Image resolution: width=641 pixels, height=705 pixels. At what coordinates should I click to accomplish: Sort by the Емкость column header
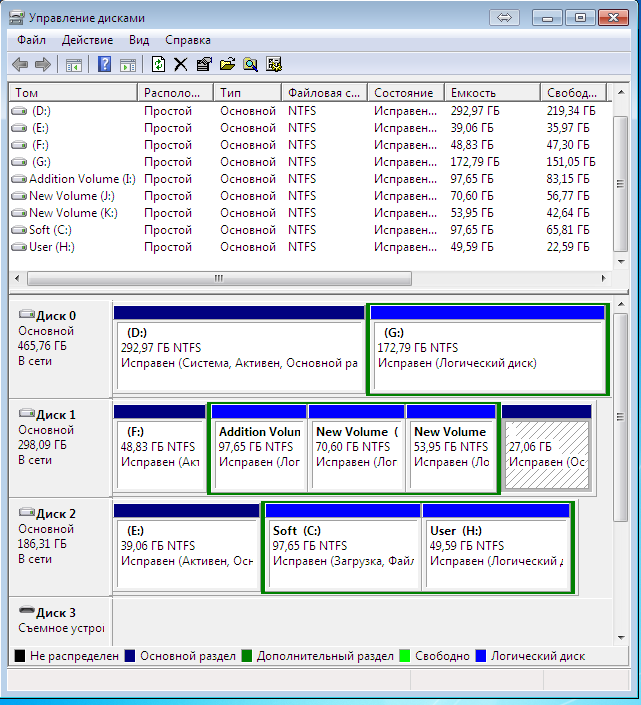pyautogui.click(x=493, y=93)
